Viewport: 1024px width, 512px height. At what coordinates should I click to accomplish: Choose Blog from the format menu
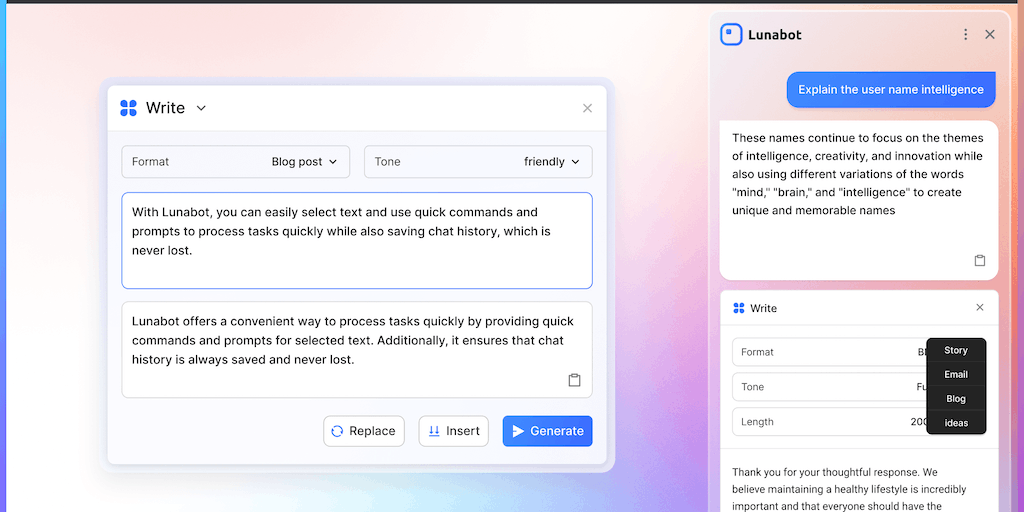(955, 398)
